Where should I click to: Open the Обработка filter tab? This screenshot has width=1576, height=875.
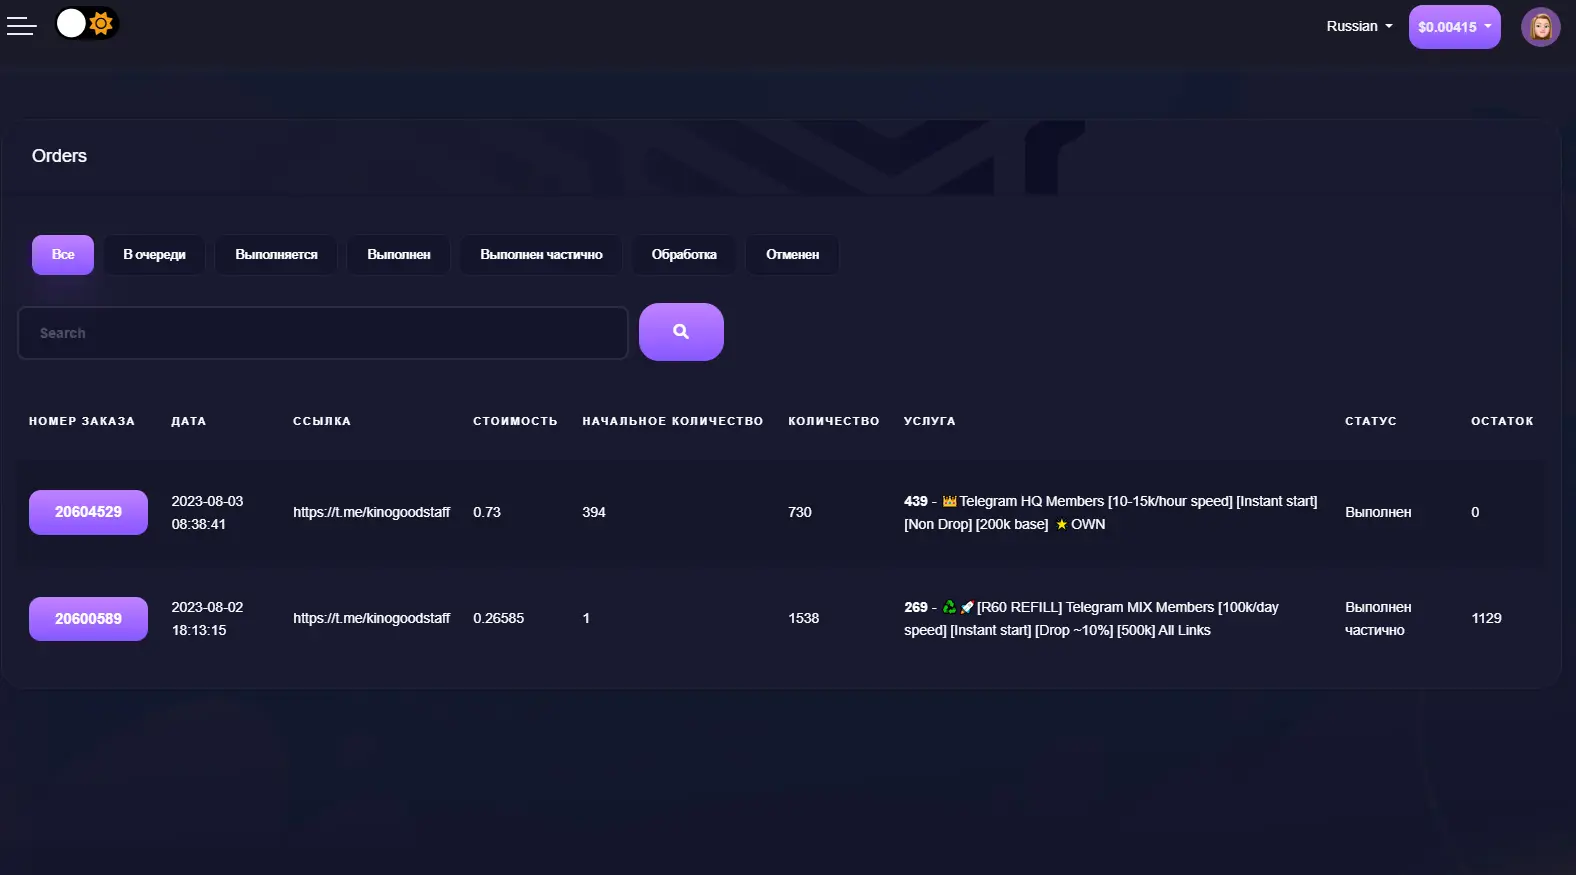[x=684, y=255]
